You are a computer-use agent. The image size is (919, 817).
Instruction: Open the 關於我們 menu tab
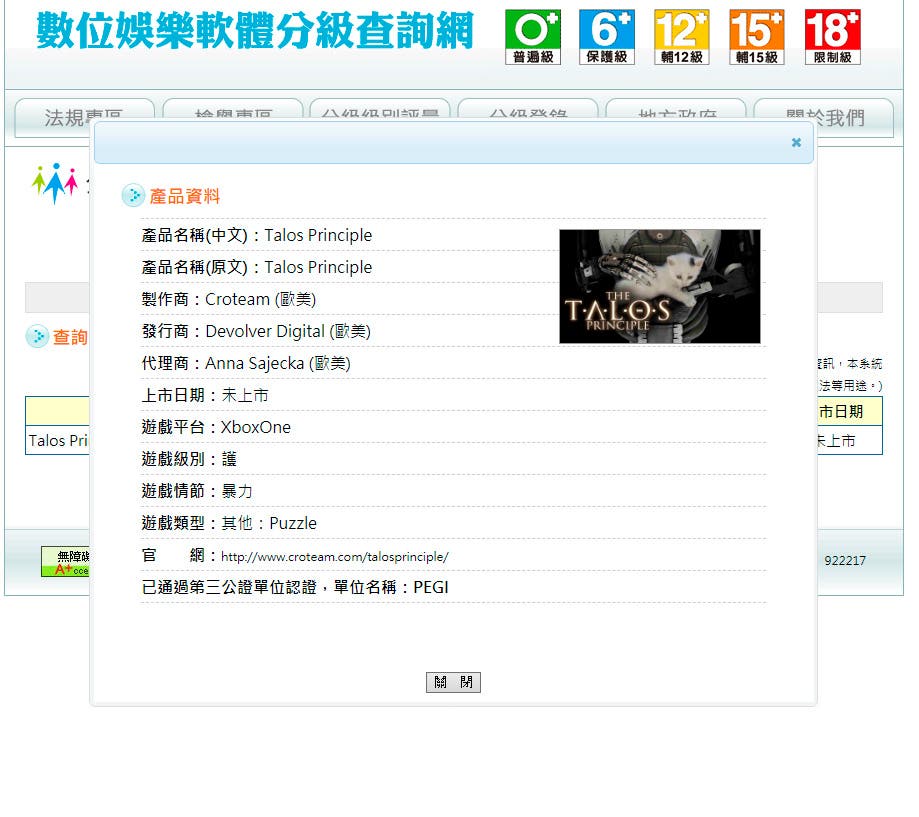(x=823, y=118)
